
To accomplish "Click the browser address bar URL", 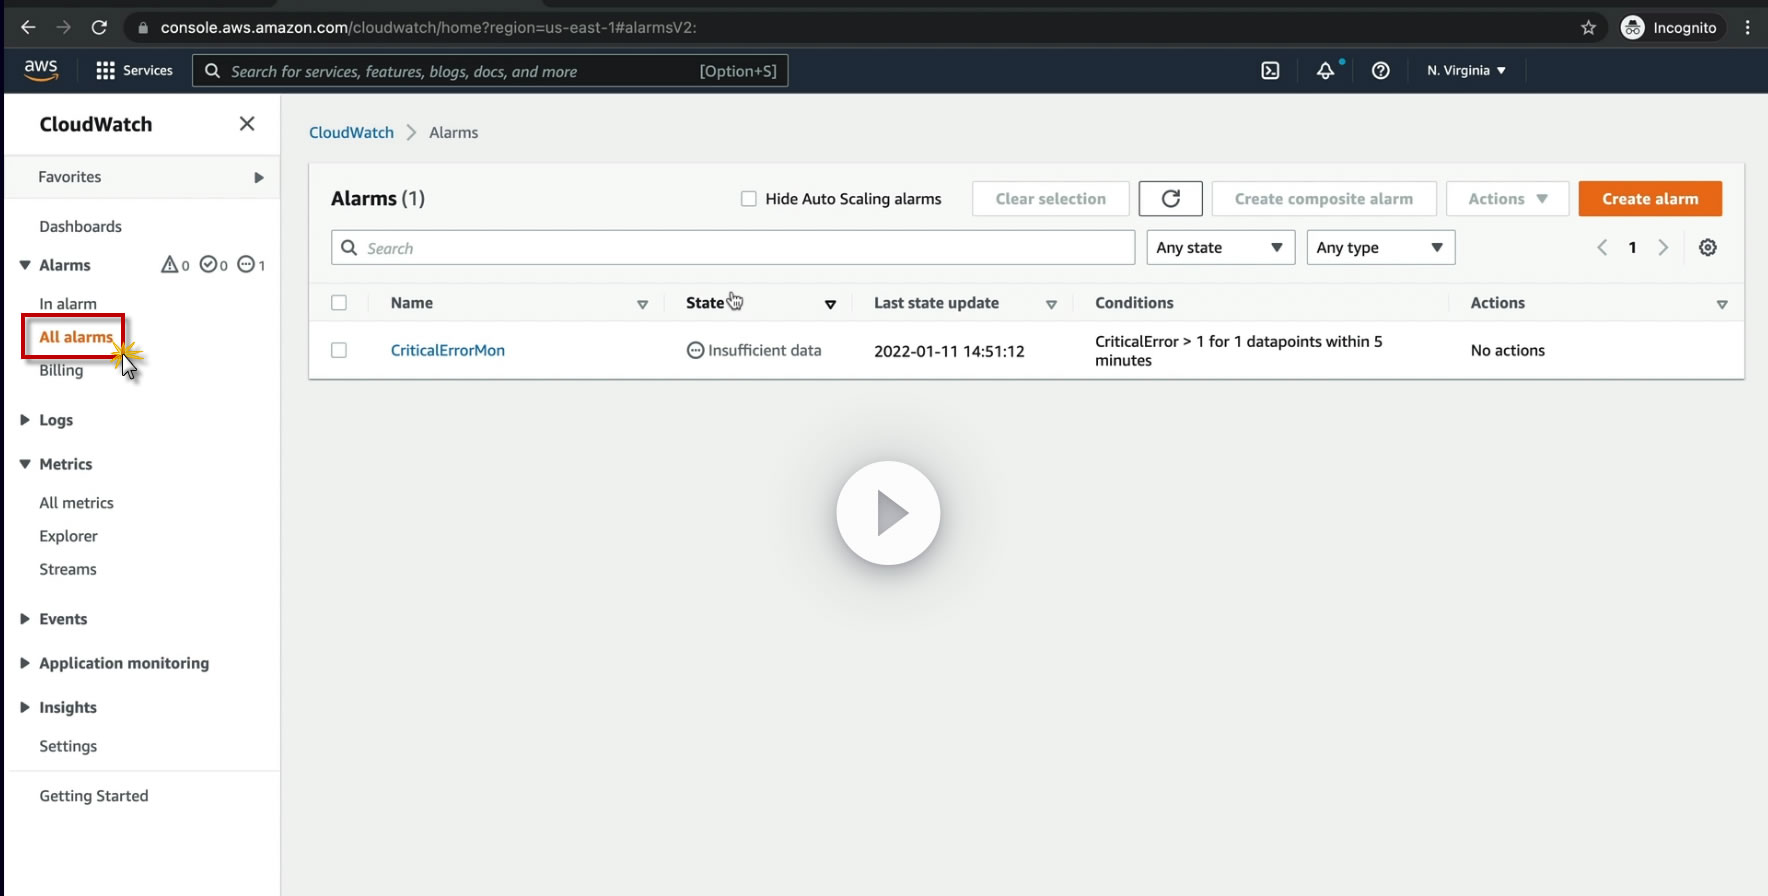I will click(429, 28).
